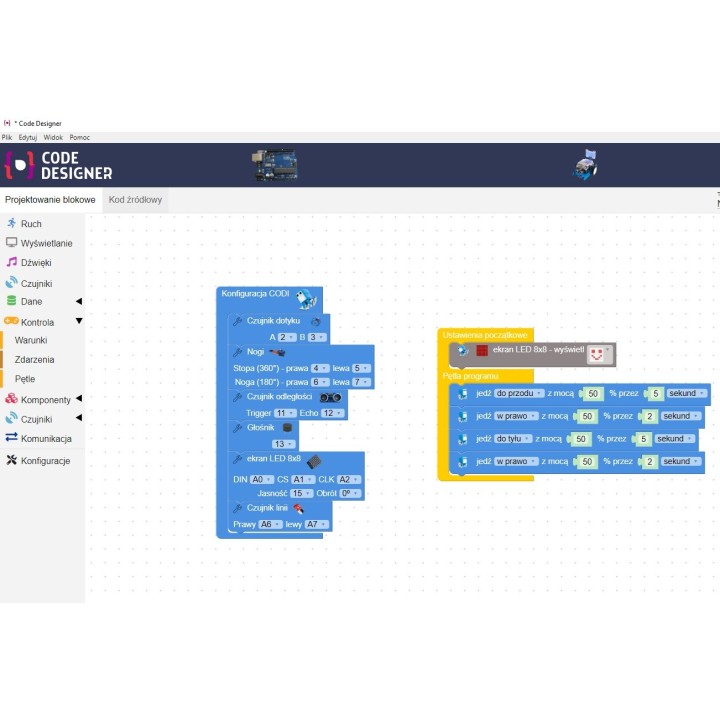This screenshot has width=720, height=720.
Task: Open the 'do przodu' direction dropdown
Action: [x=517, y=393]
